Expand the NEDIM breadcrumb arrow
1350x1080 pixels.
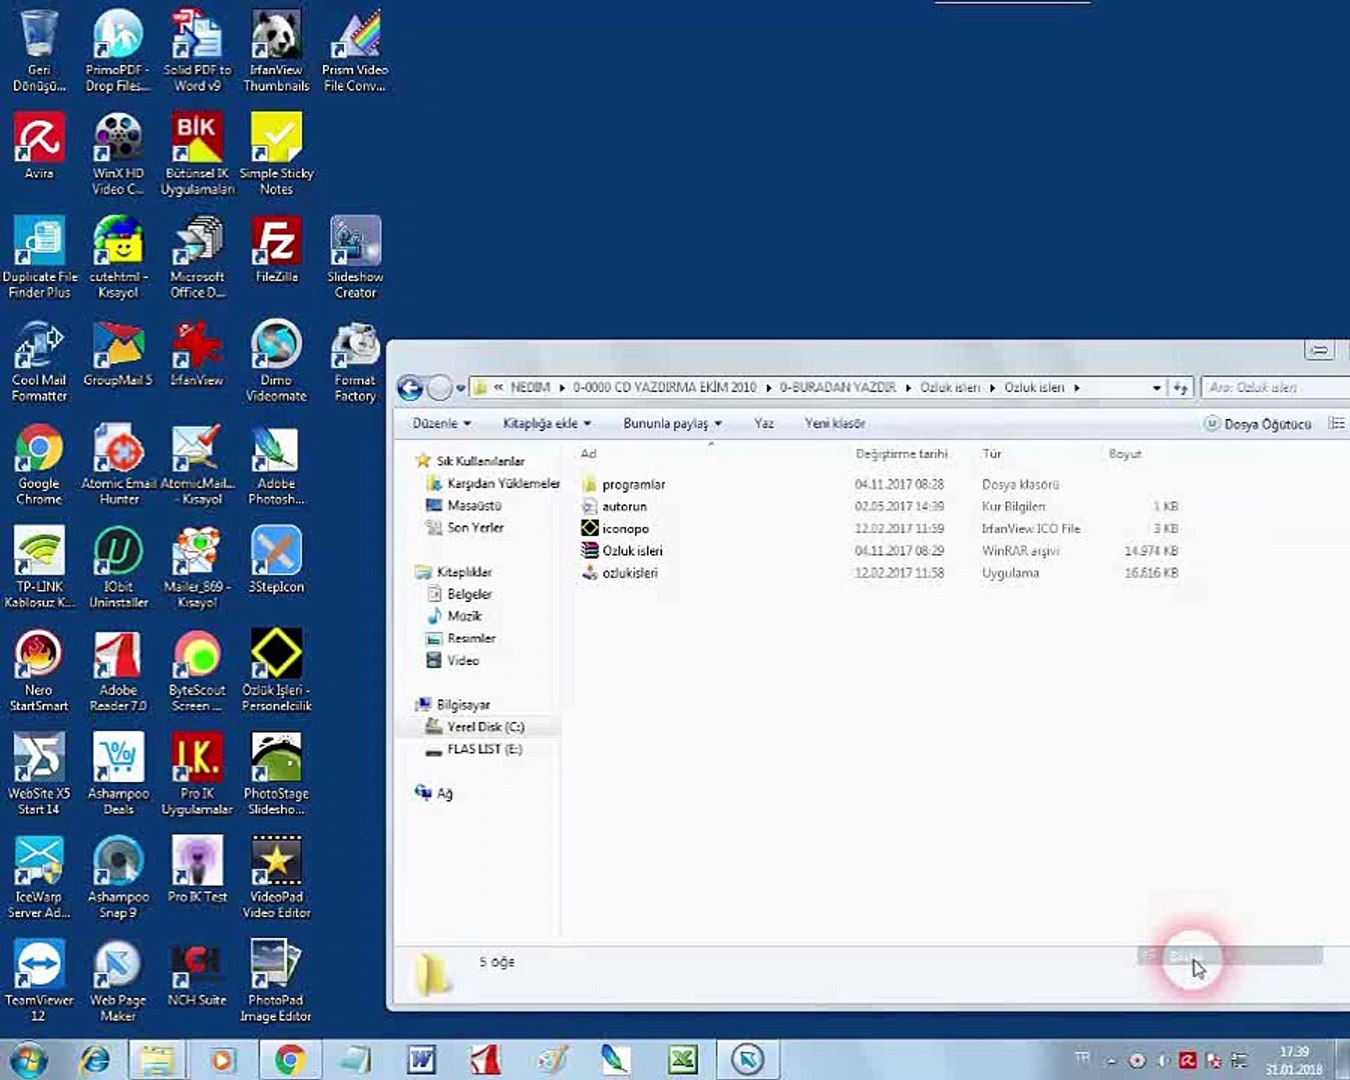(x=562, y=388)
